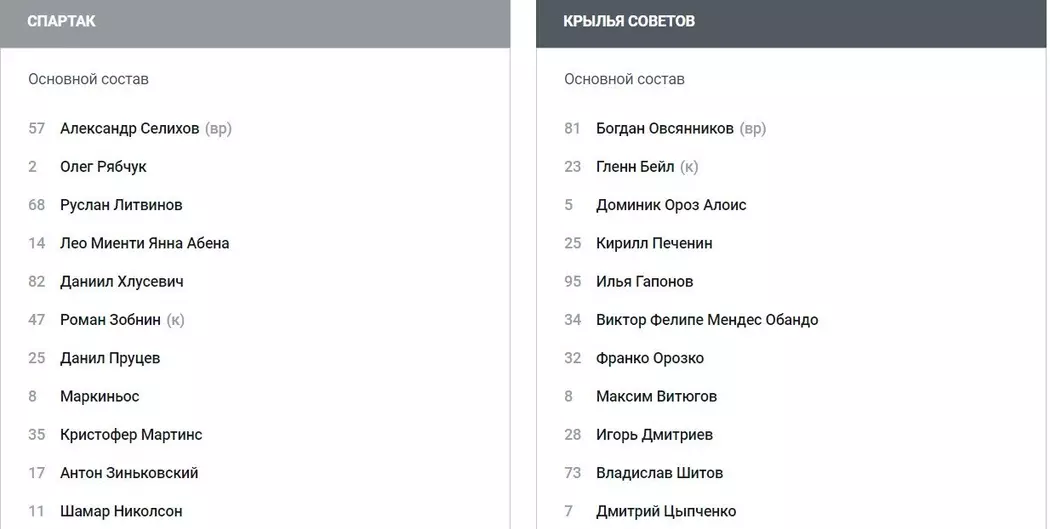Open Шамар Николсон profile
1050x529 pixels.
pos(121,511)
